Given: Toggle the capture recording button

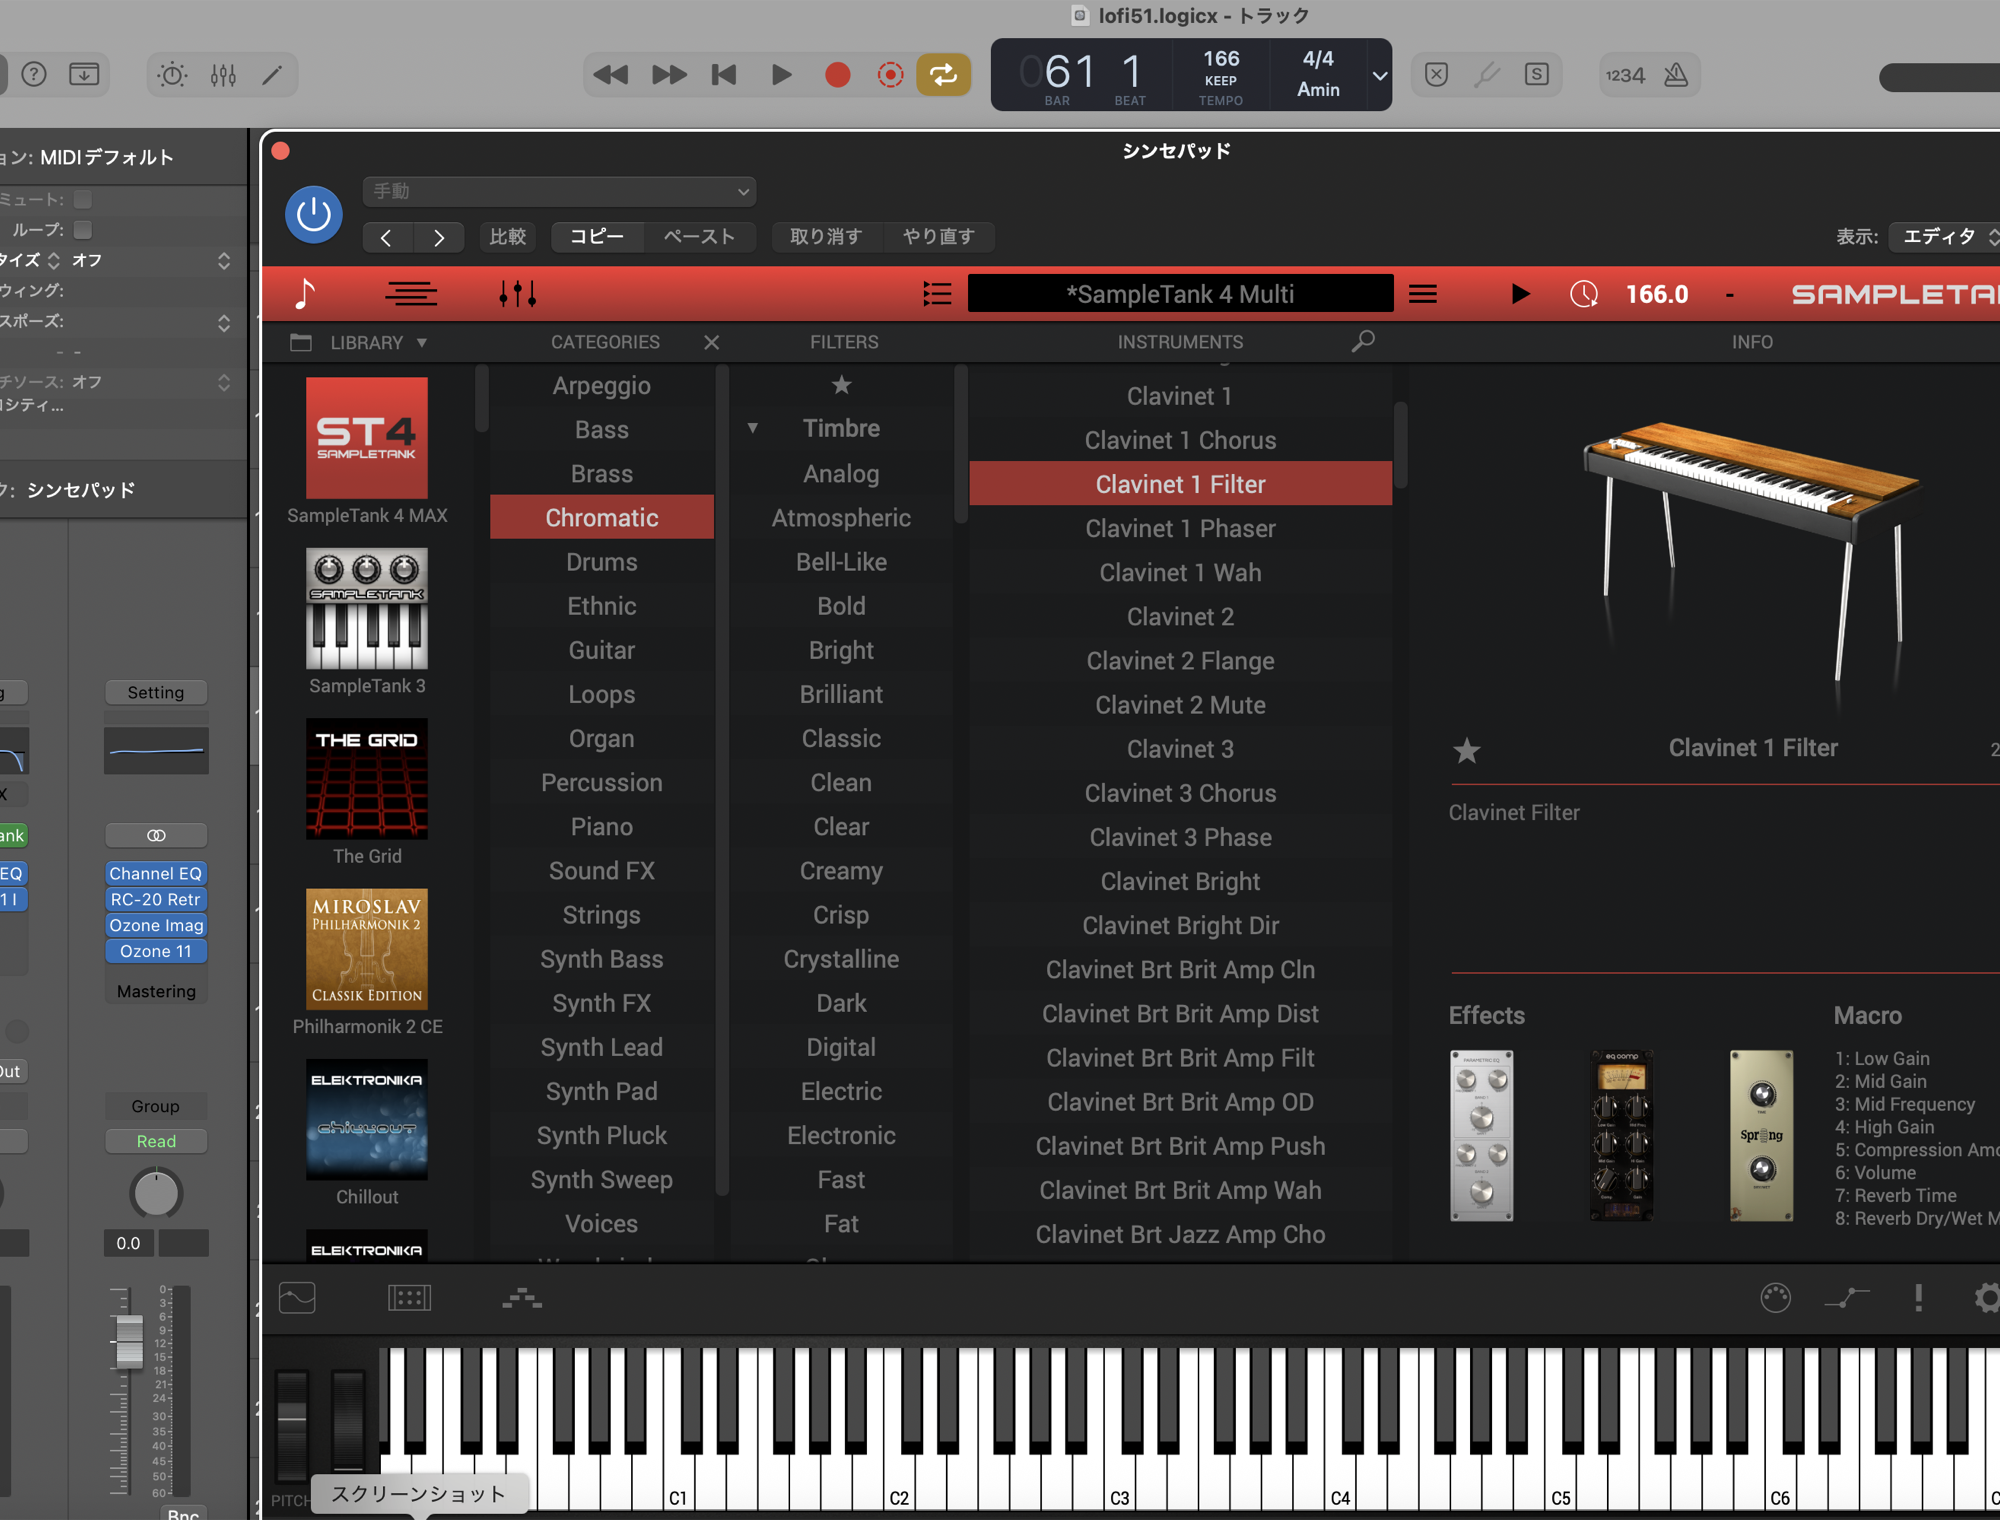Looking at the screenshot, I should click(x=890, y=75).
